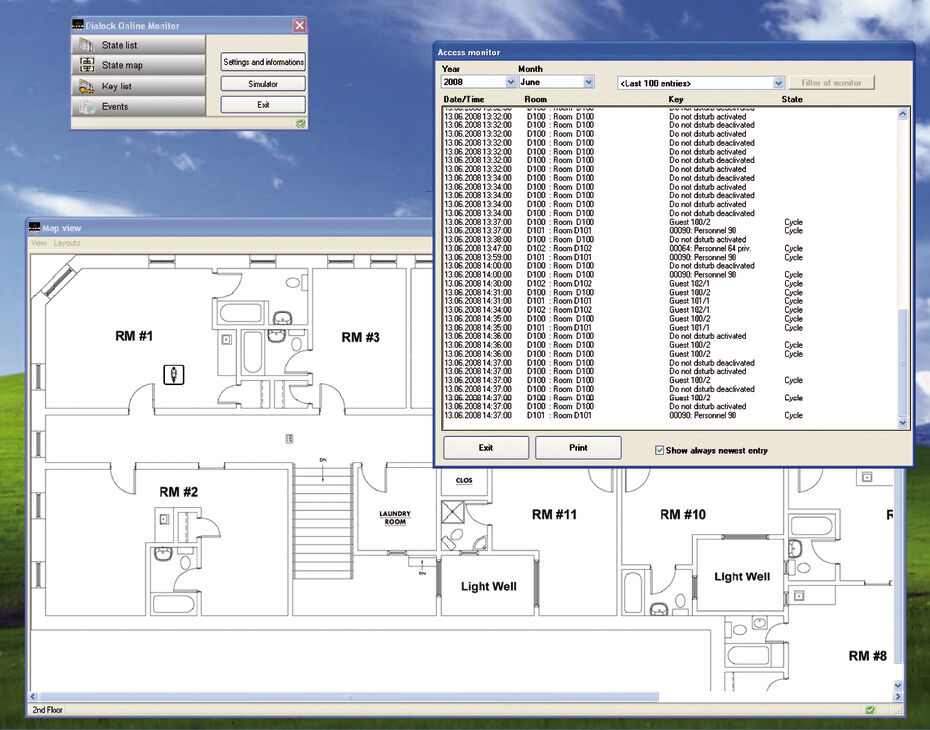930x730 pixels.
Task: Open State list from the Dialock monitor
Action: 138,44
